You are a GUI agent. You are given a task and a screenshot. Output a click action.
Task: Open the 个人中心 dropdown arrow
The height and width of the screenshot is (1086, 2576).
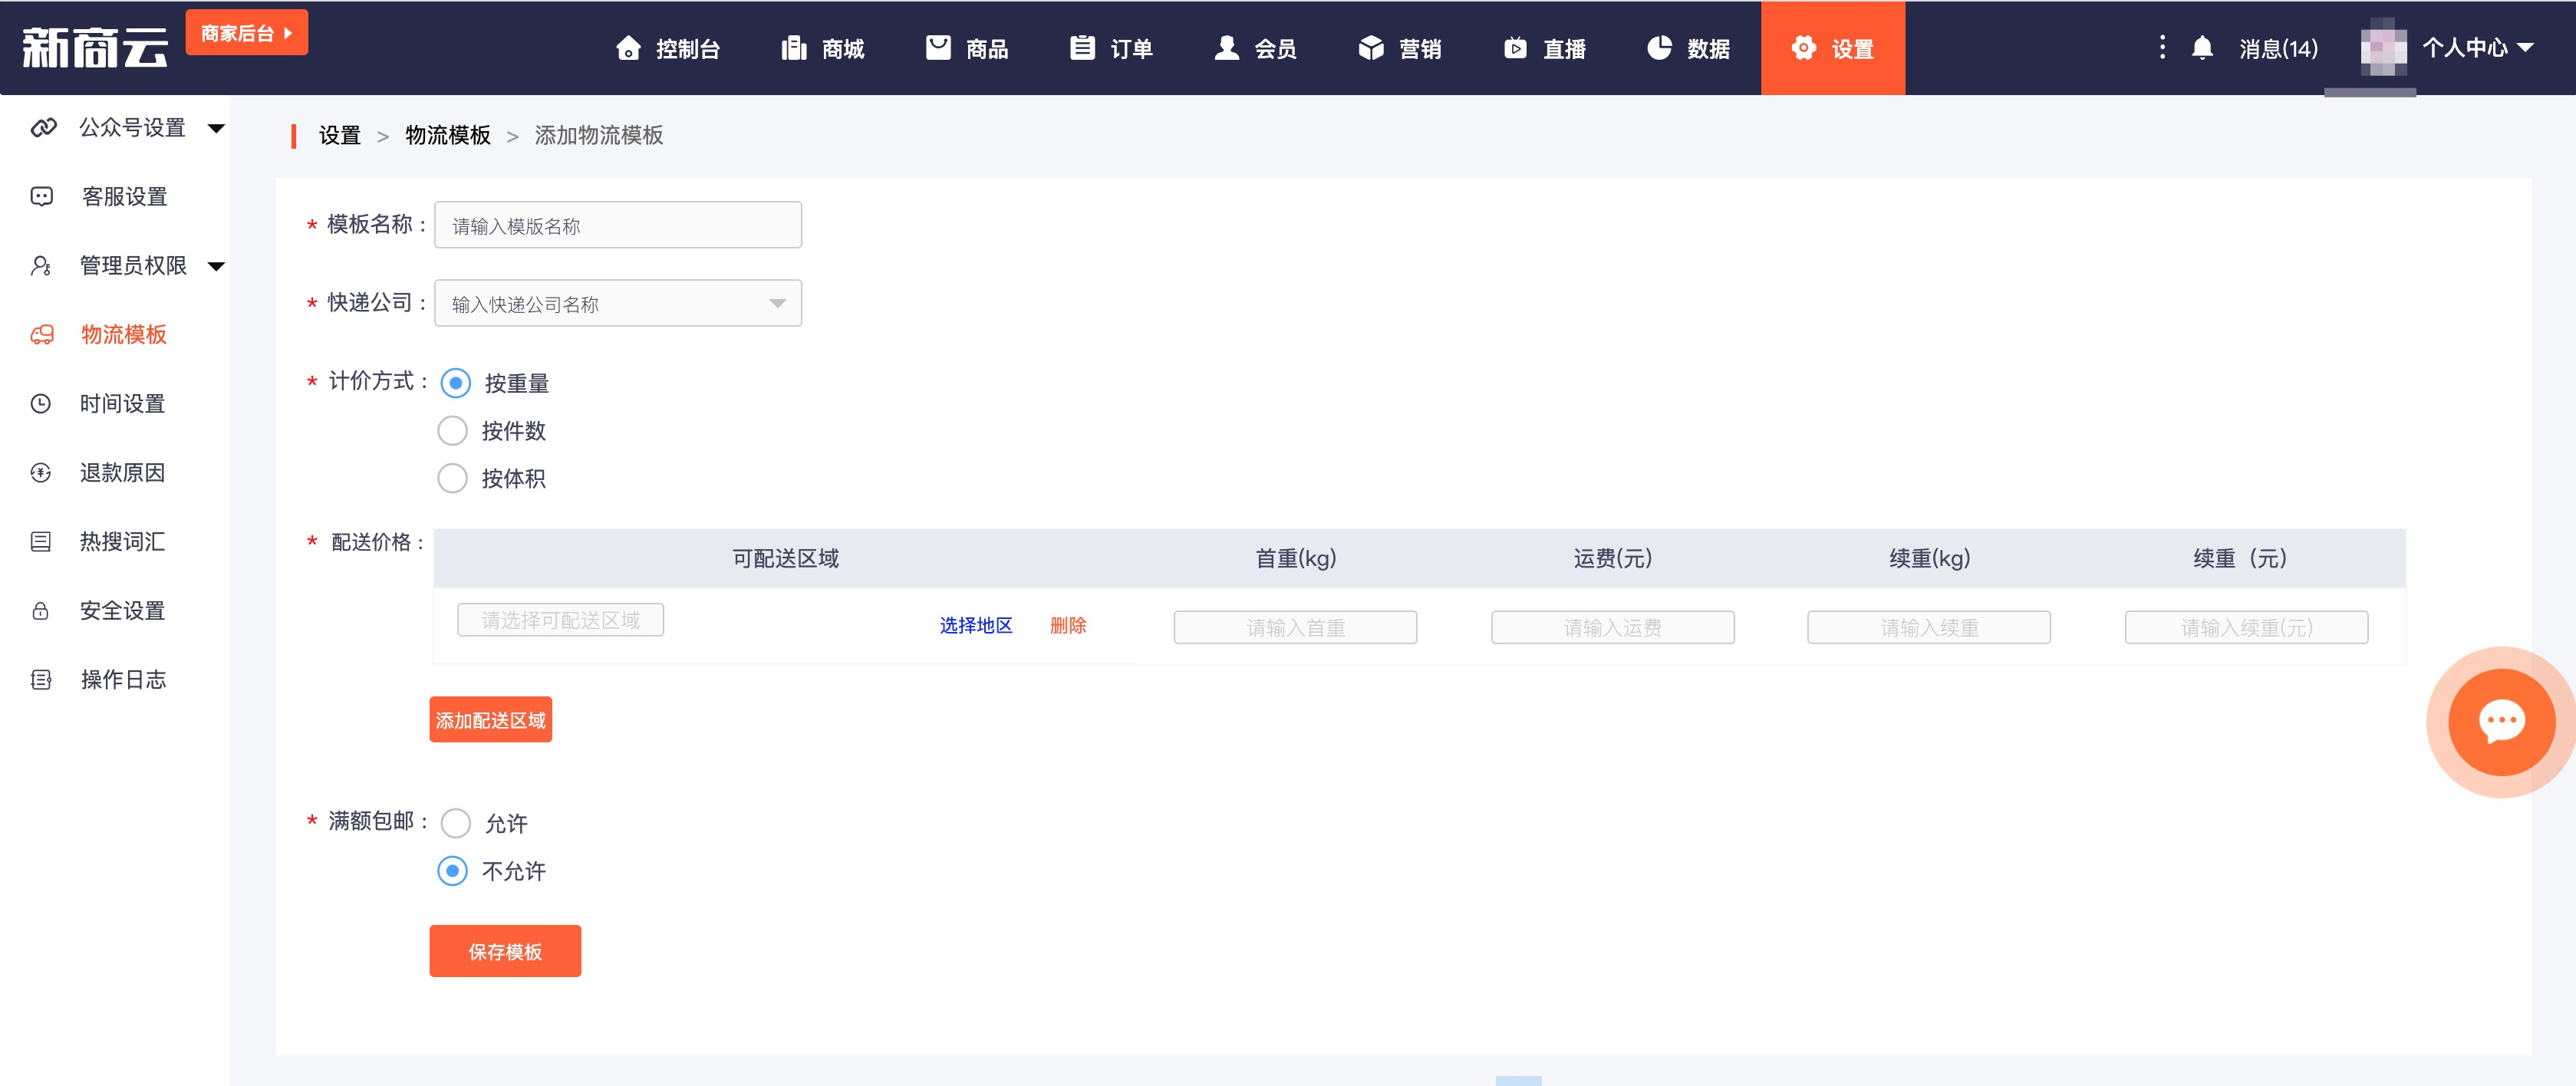[x=2526, y=47]
